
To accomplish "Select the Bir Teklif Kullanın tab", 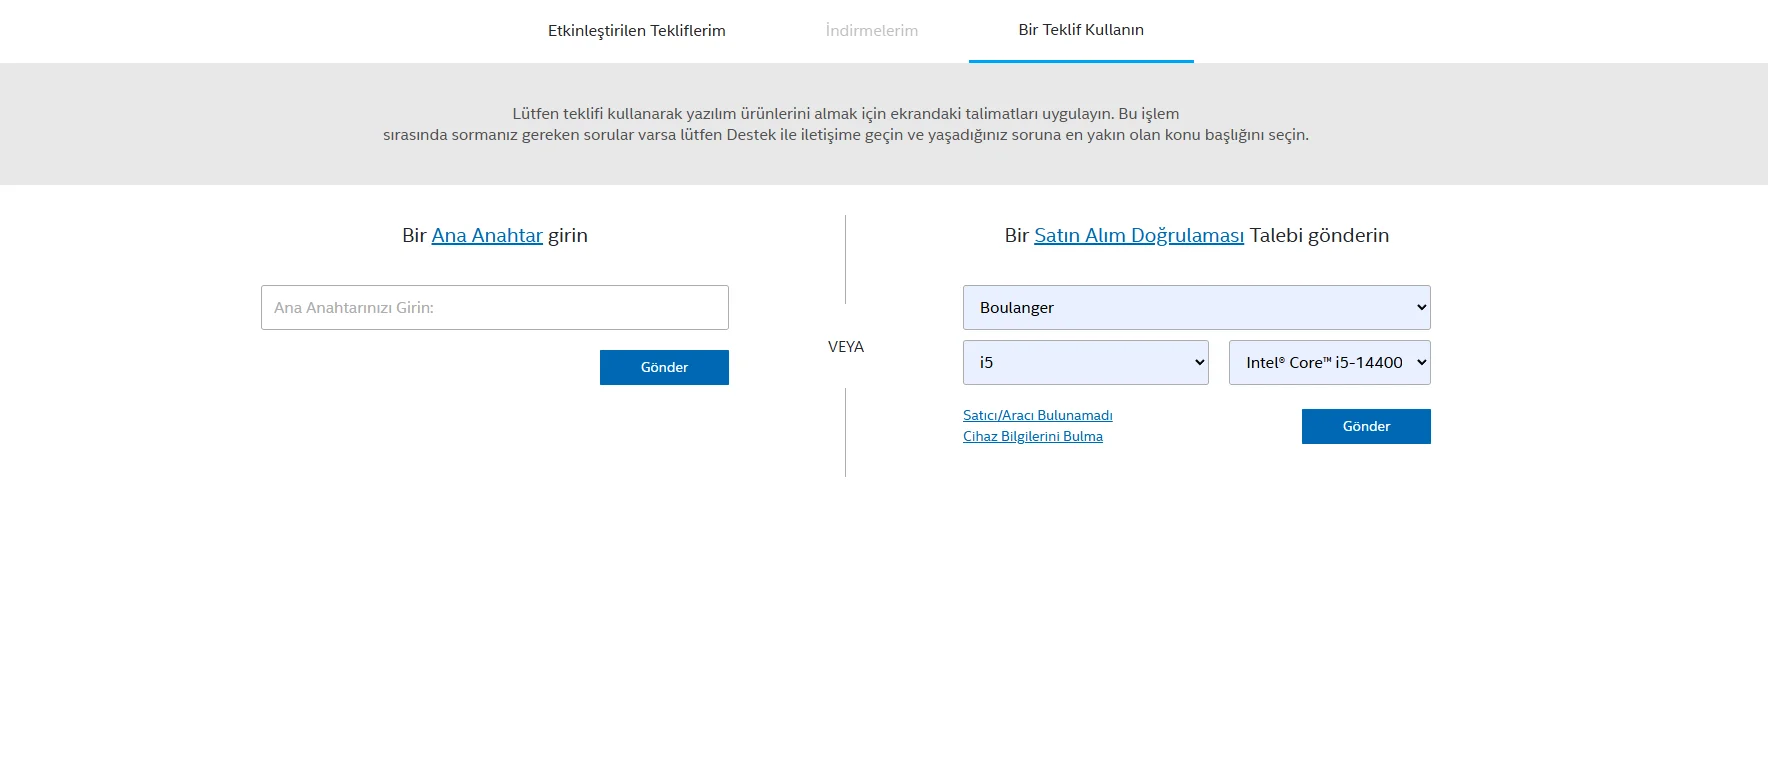I will coord(1081,30).
